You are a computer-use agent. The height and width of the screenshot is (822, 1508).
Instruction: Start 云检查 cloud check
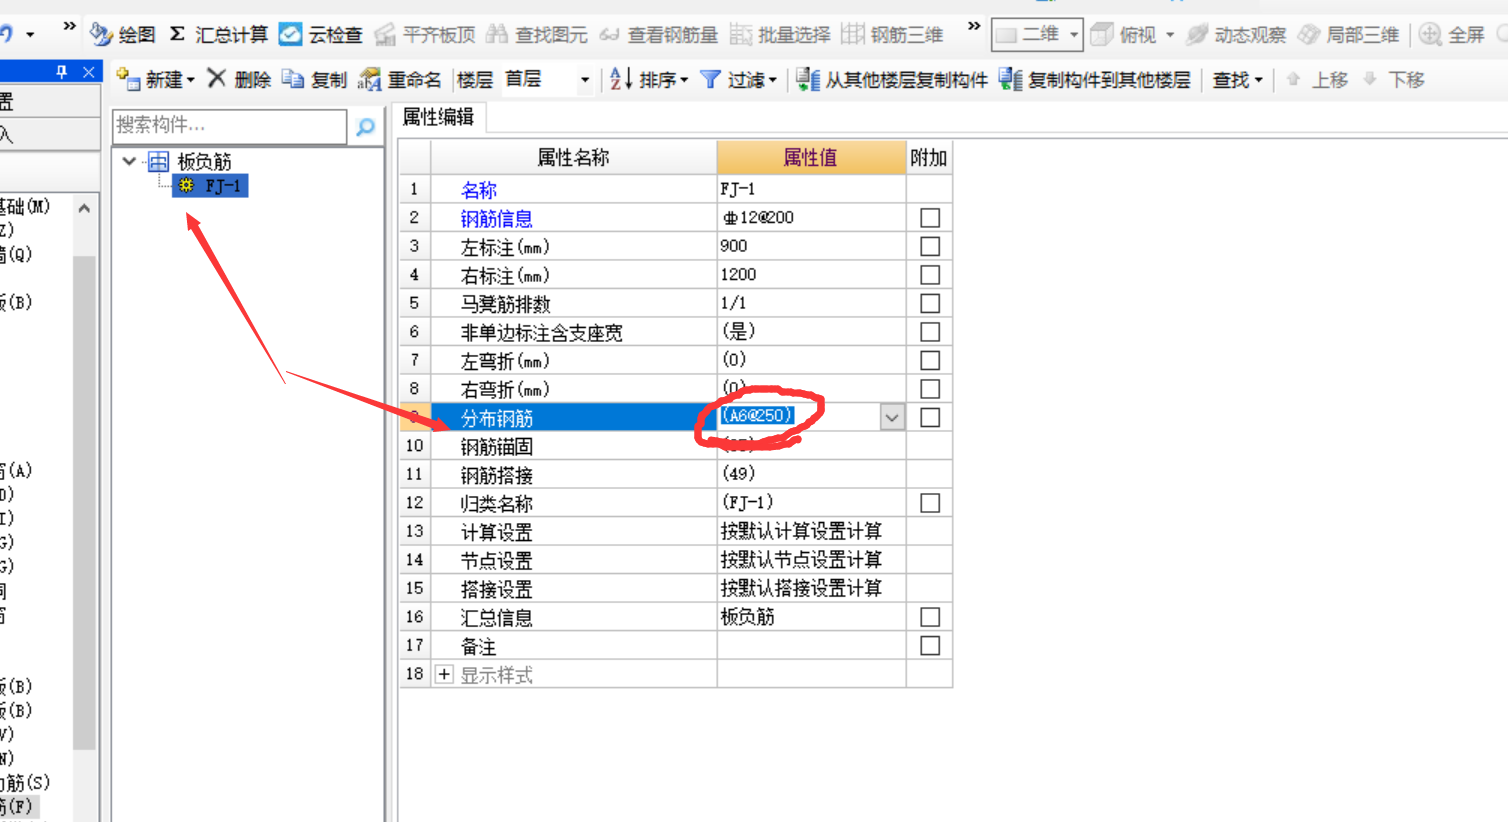[320, 35]
